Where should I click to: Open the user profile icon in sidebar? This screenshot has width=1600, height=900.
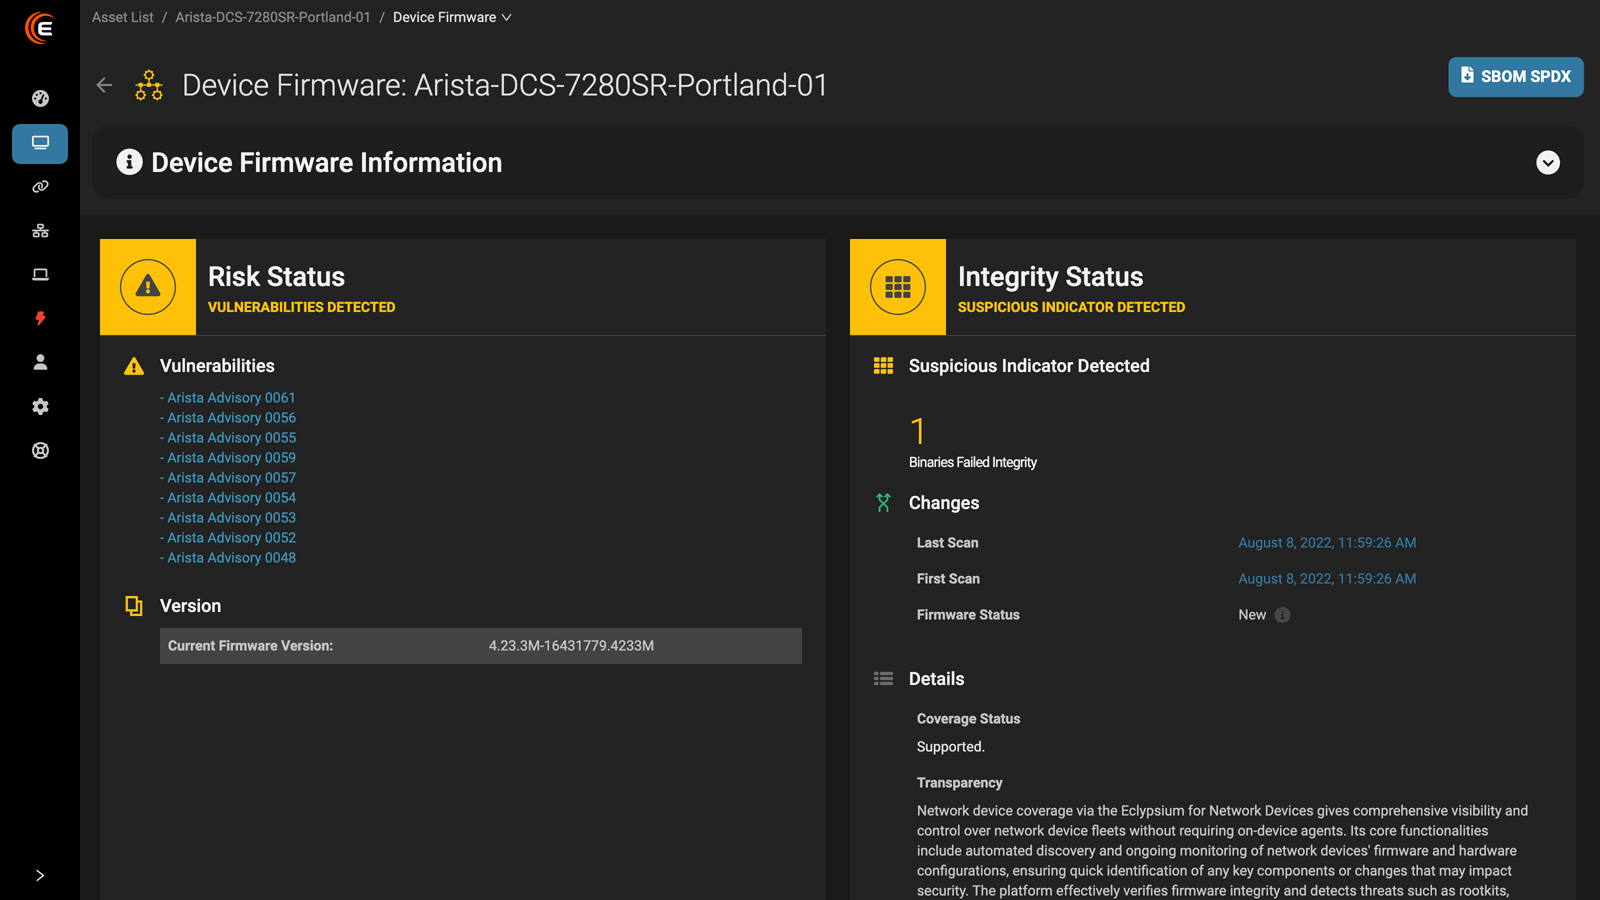(40, 362)
